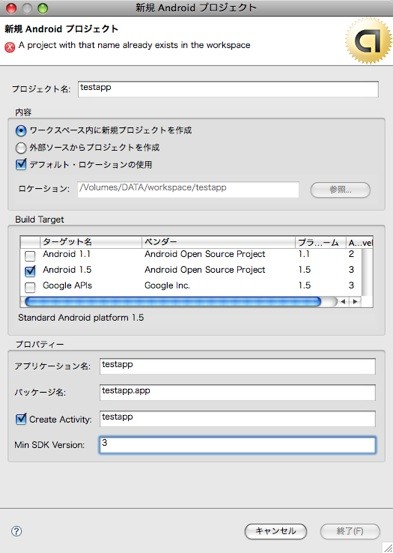Click 'Android Open Source Project' in Android 1.1 row

[205, 254]
